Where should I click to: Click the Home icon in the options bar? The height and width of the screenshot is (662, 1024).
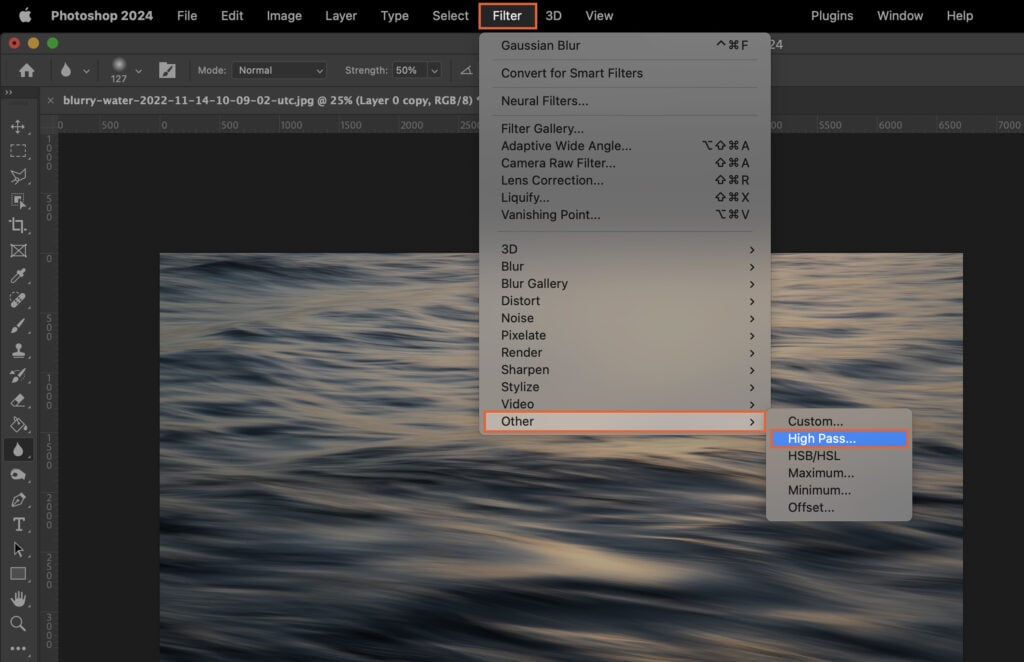click(x=27, y=70)
